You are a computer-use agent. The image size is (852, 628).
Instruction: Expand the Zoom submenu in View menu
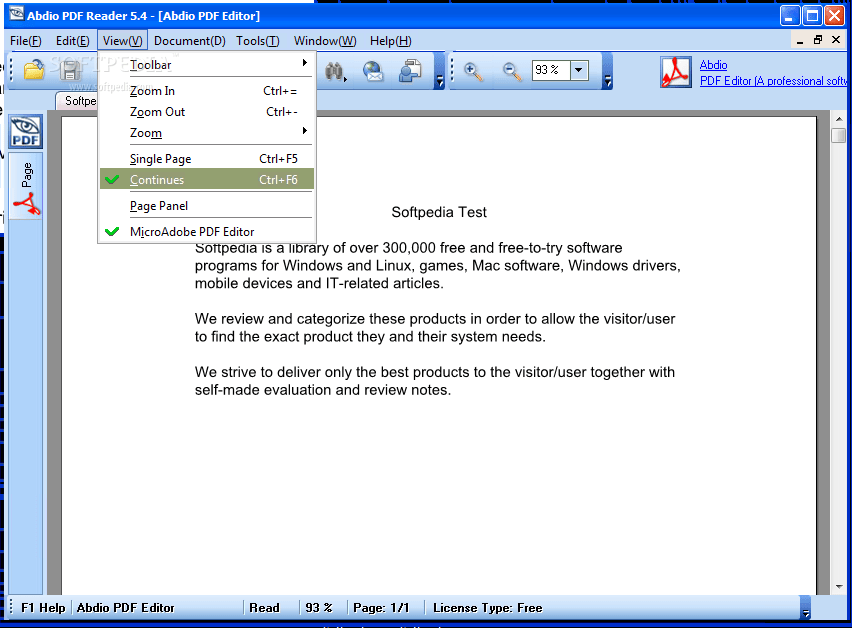pos(146,133)
